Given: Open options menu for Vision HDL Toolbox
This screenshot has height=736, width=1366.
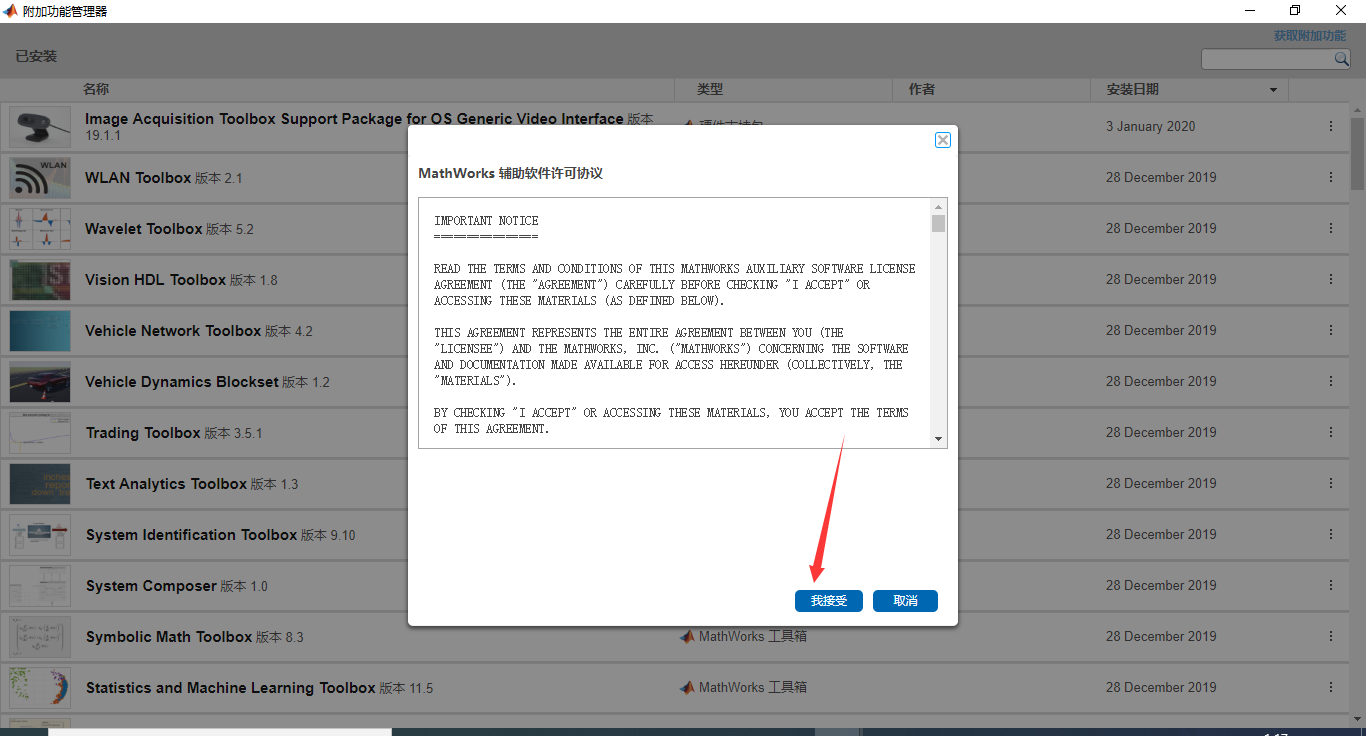Looking at the screenshot, I should [x=1331, y=279].
